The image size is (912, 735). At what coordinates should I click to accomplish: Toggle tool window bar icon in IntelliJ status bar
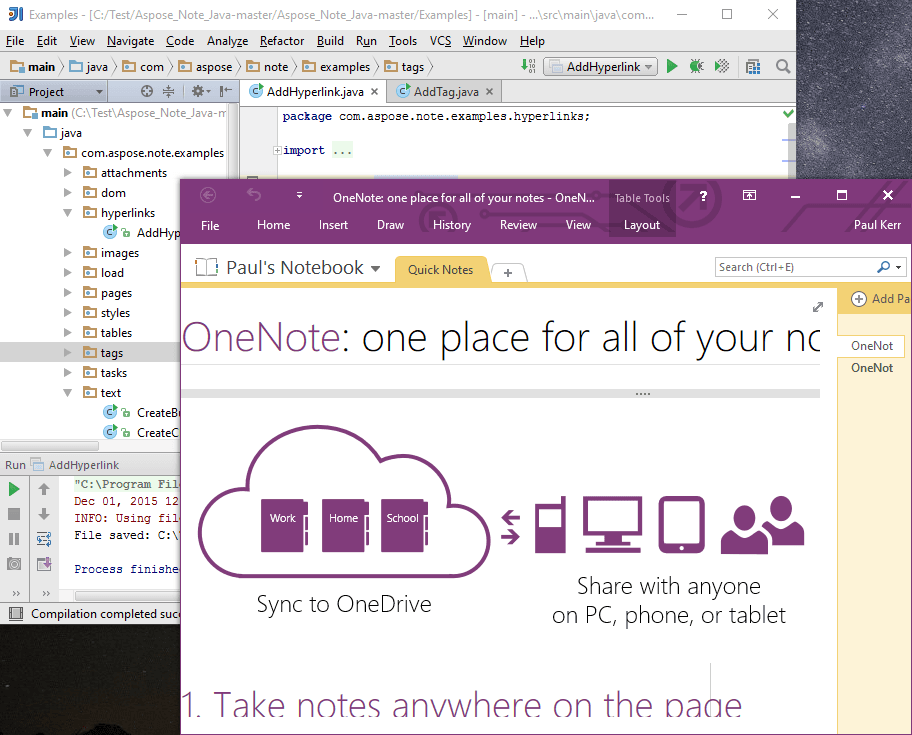(16, 613)
